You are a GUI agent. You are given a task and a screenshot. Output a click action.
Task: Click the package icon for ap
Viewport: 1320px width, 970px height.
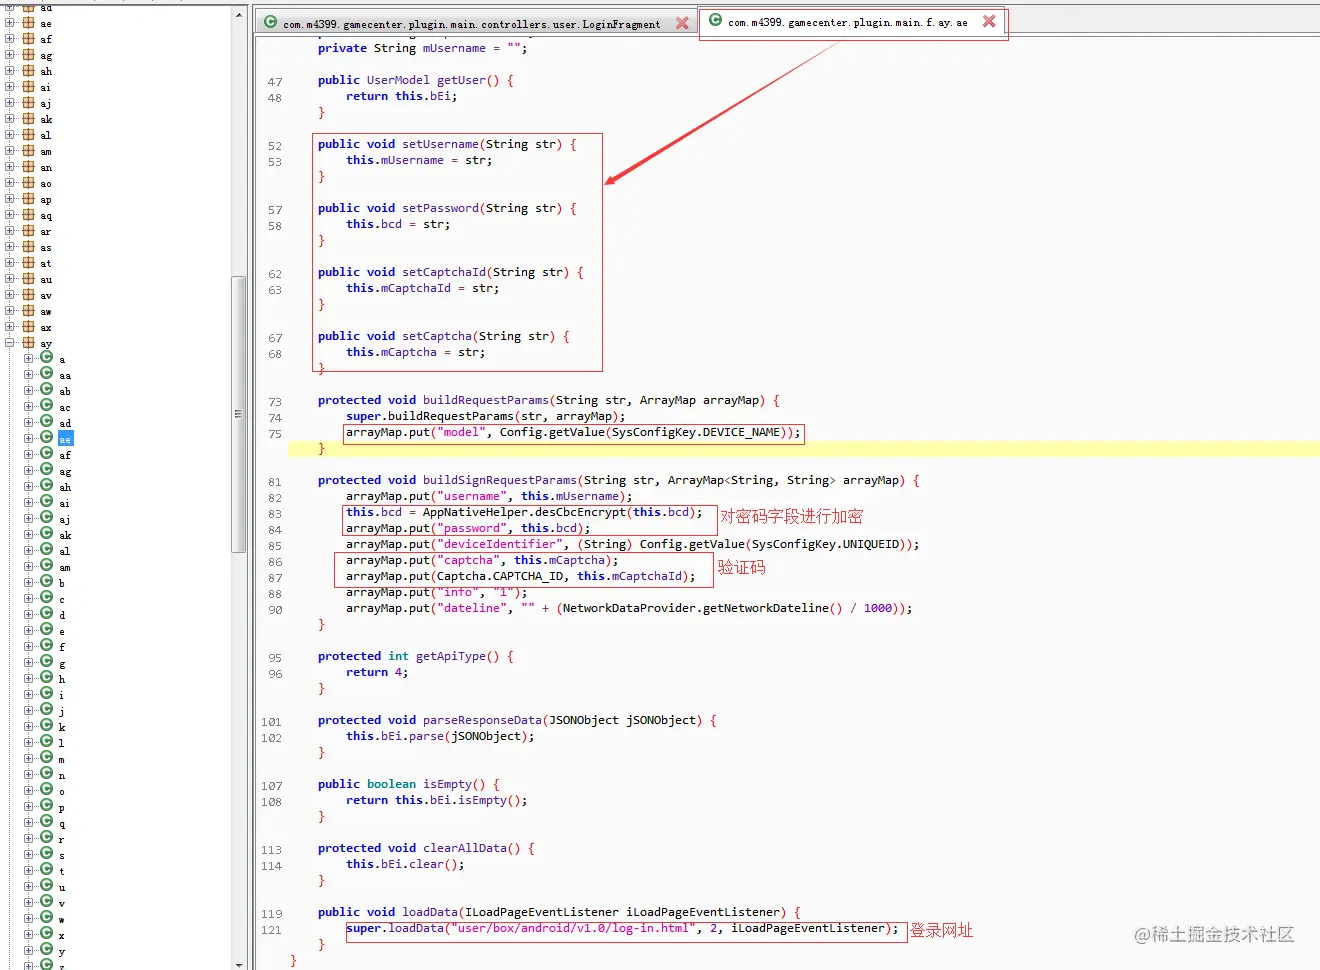click(28, 199)
